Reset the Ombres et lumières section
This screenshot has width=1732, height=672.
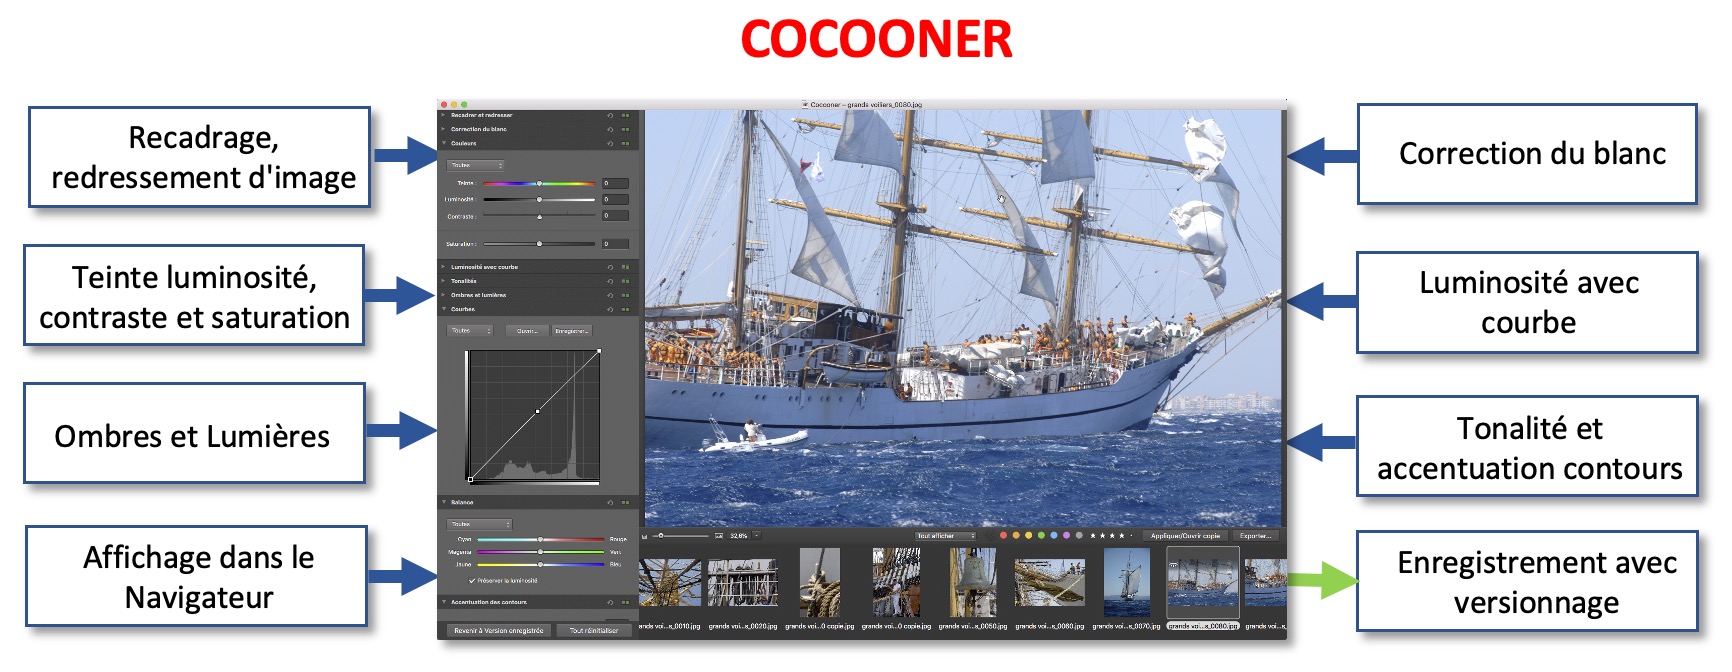pyautogui.click(x=610, y=295)
